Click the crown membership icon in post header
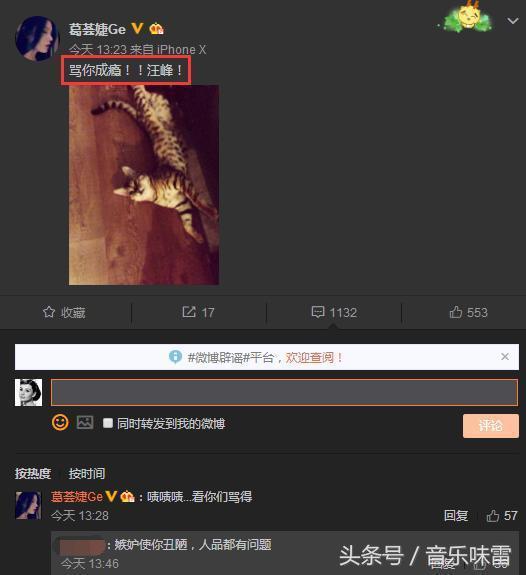Viewport: 526px width, 575px height. [x=157, y=28]
